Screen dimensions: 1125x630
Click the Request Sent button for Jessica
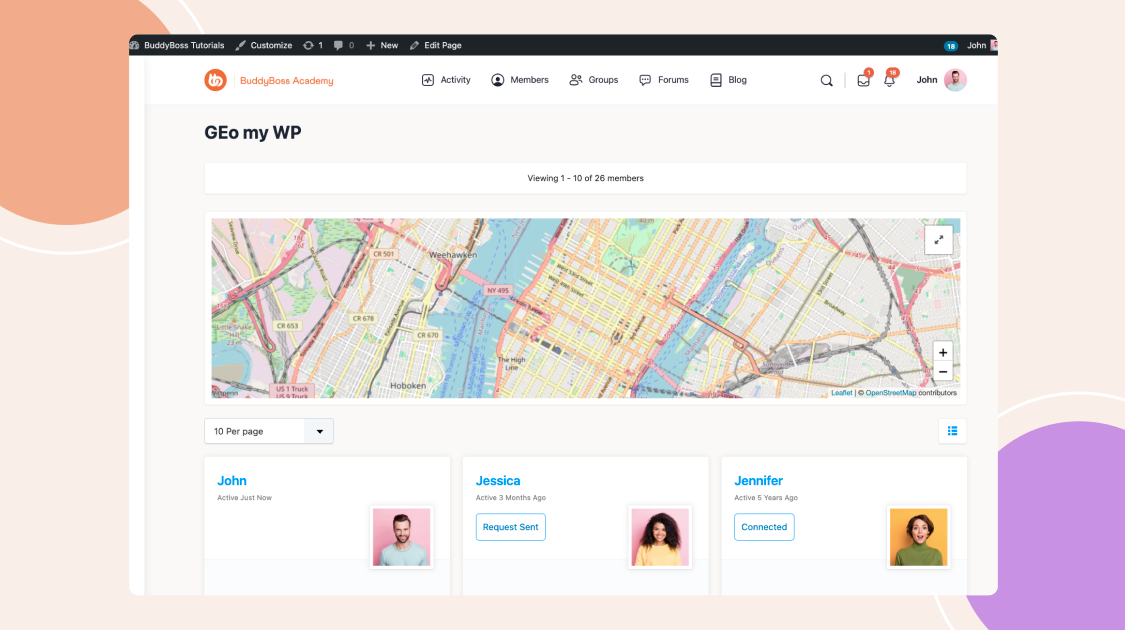tap(511, 527)
